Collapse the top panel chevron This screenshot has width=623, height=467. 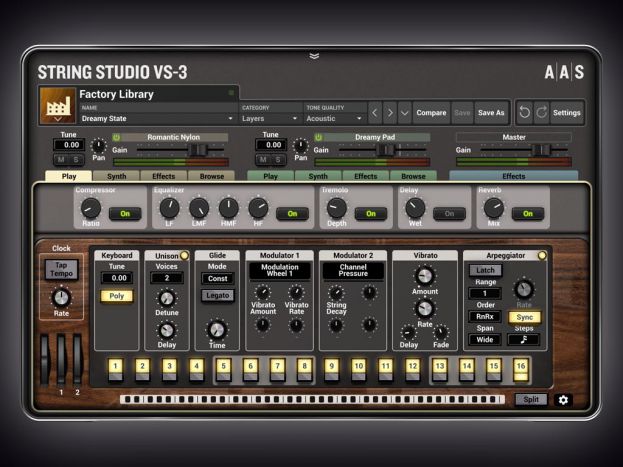pyautogui.click(x=314, y=56)
